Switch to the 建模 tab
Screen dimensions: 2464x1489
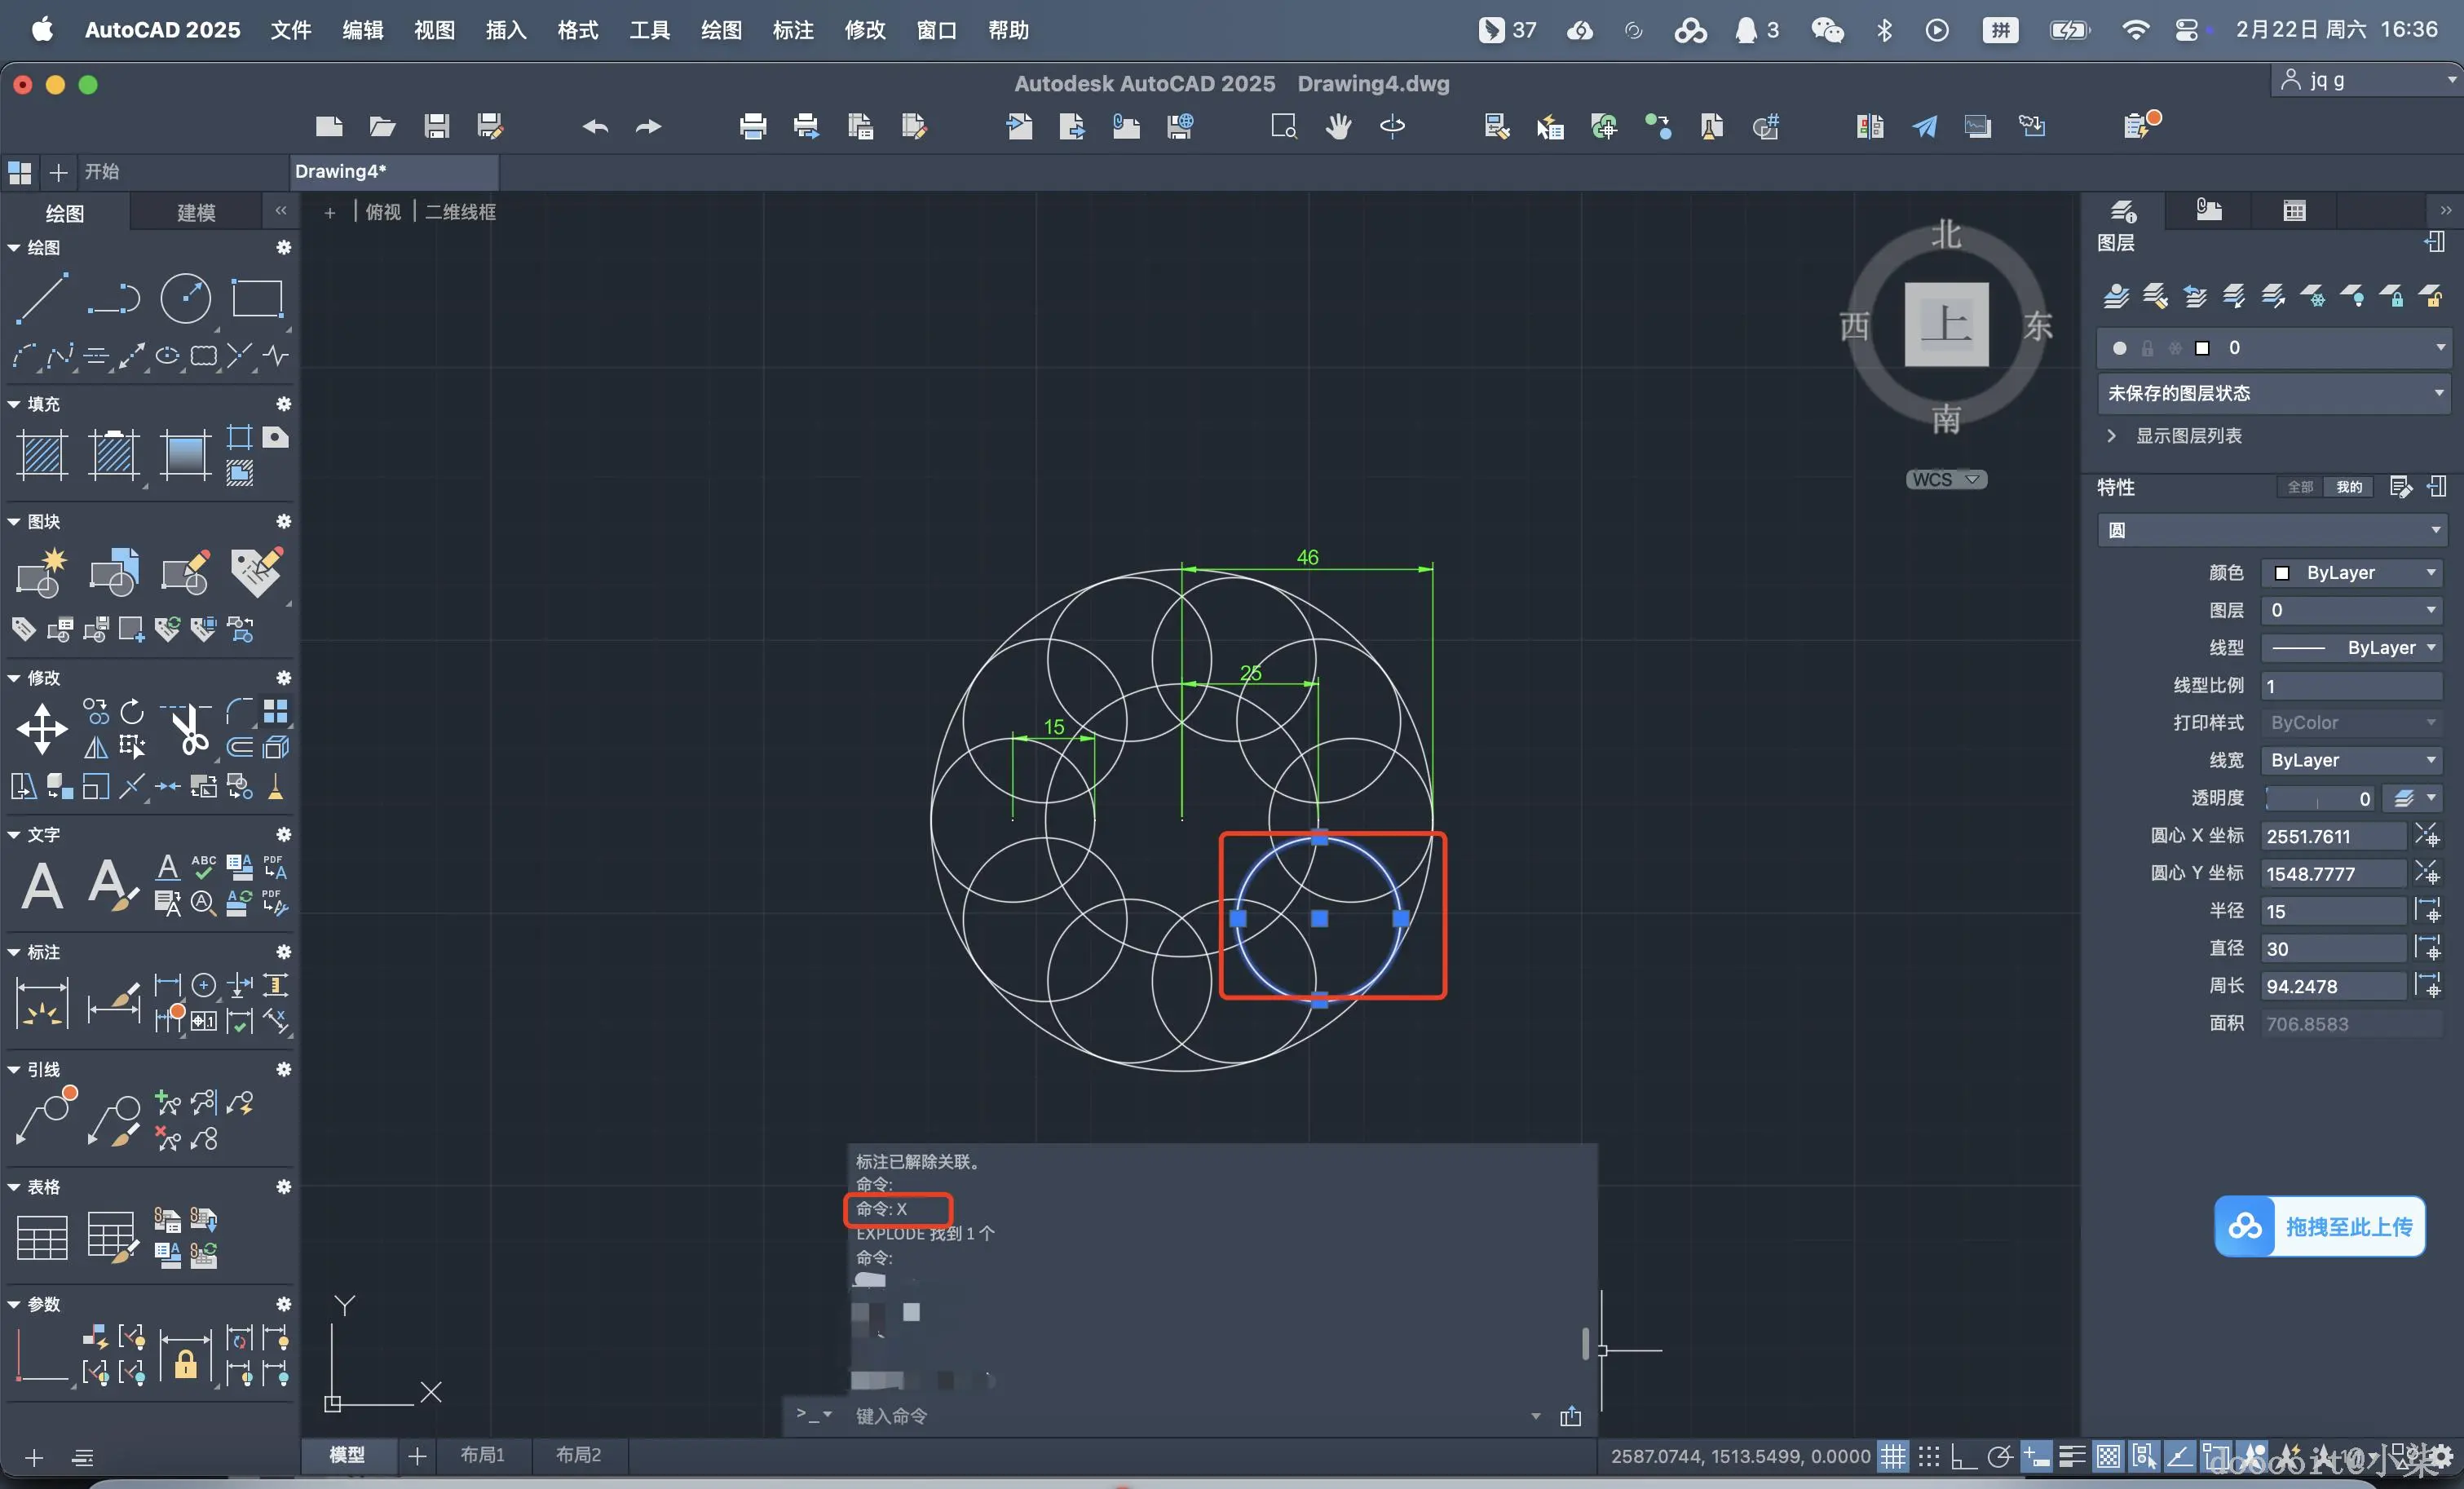[196, 212]
